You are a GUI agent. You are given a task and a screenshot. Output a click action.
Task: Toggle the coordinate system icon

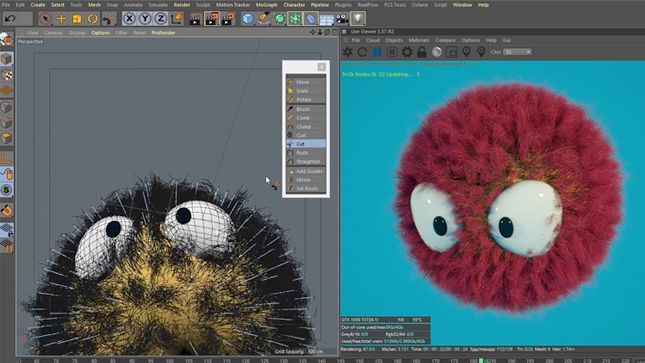pyautogui.click(x=177, y=19)
